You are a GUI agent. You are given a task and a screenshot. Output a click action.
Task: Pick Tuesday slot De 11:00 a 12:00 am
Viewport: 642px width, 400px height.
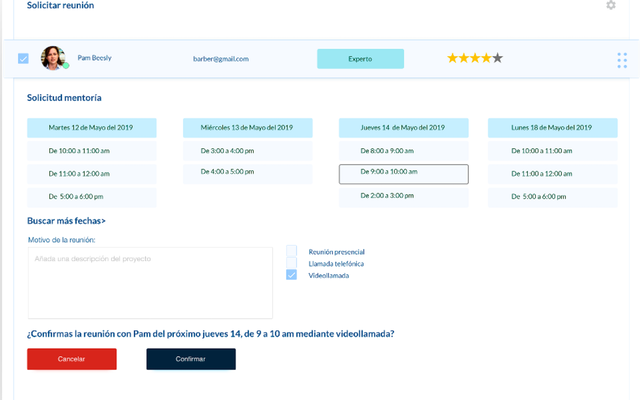point(92,174)
